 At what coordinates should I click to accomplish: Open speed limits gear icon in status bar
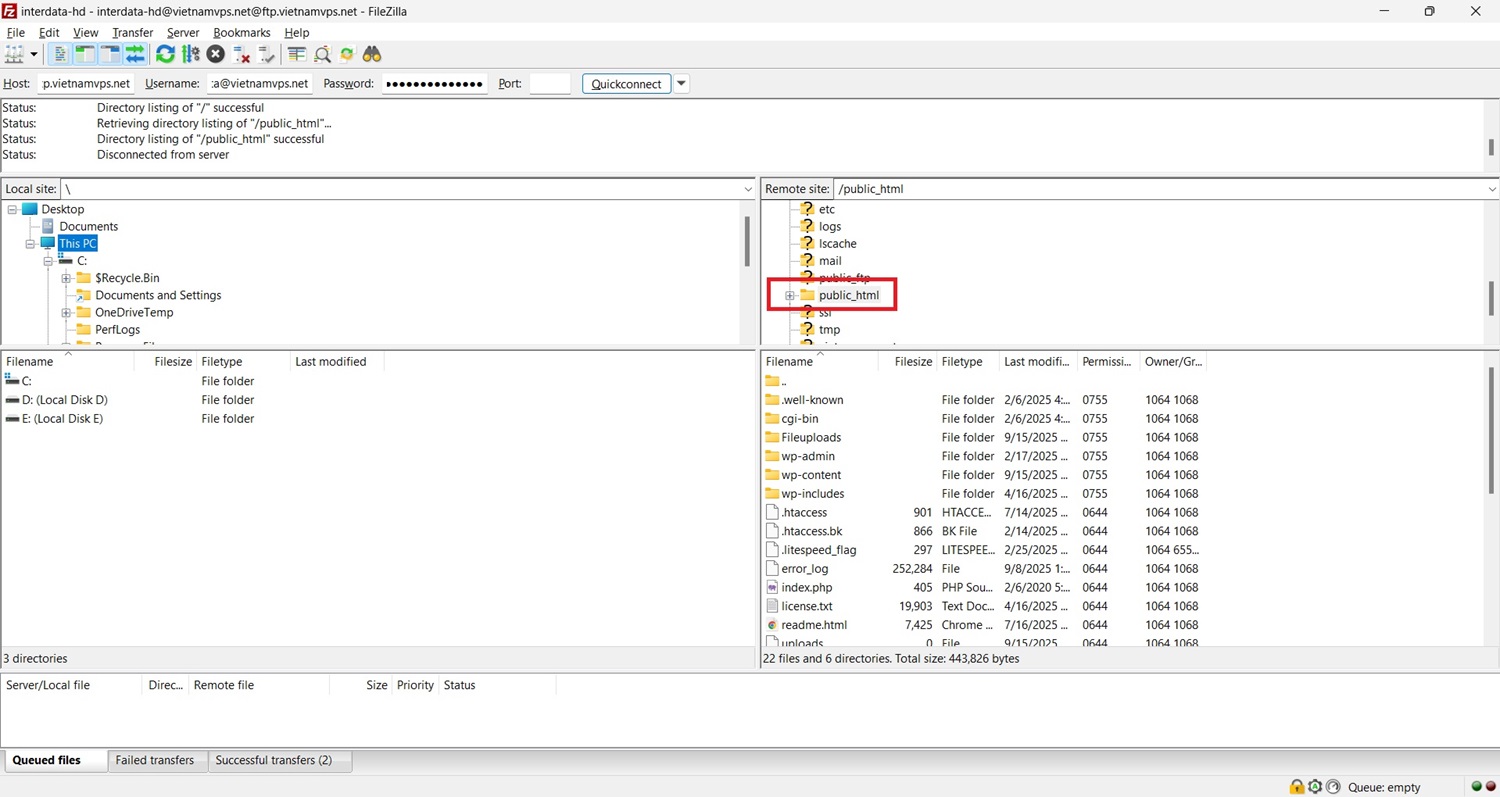1315,787
